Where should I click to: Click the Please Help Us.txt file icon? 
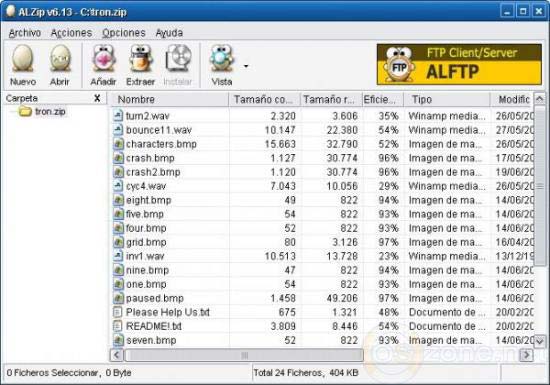tap(118, 312)
